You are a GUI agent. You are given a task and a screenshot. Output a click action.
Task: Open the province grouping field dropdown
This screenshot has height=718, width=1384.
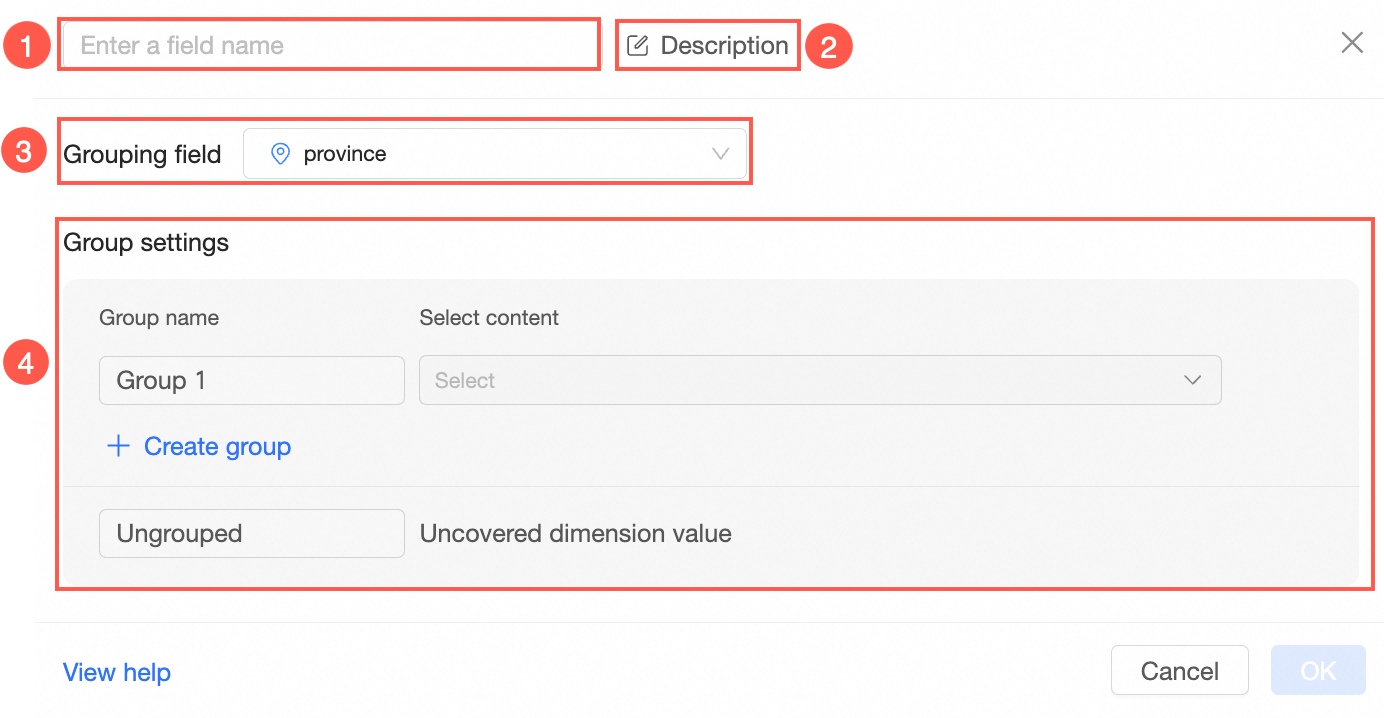tap(494, 154)
